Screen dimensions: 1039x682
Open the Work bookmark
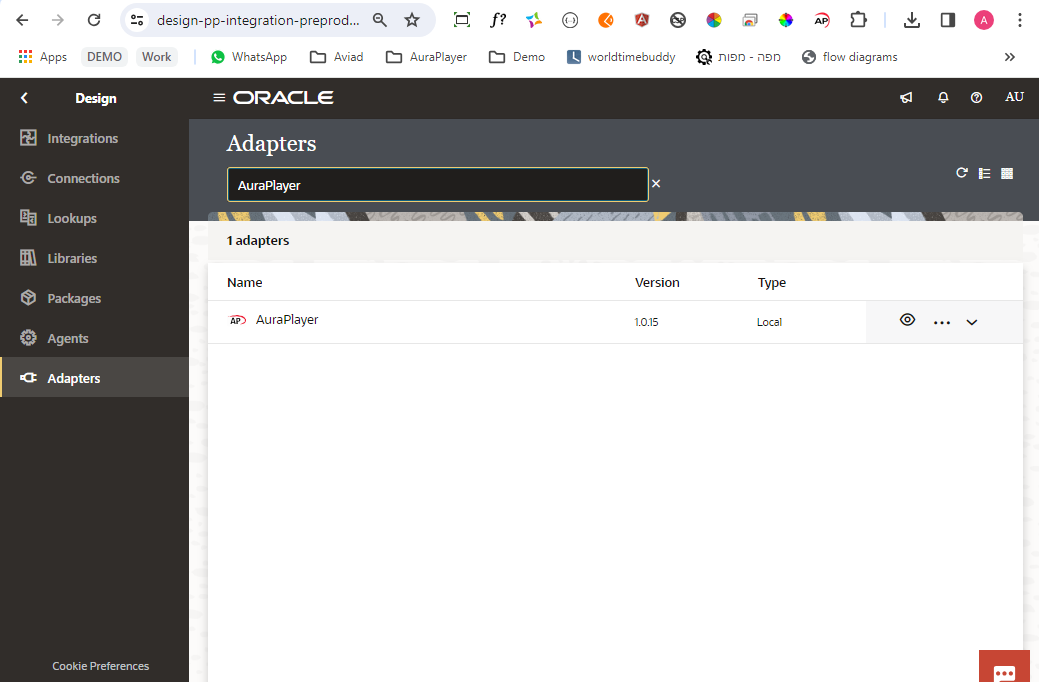pyautogui.click(x=156, y=57)
